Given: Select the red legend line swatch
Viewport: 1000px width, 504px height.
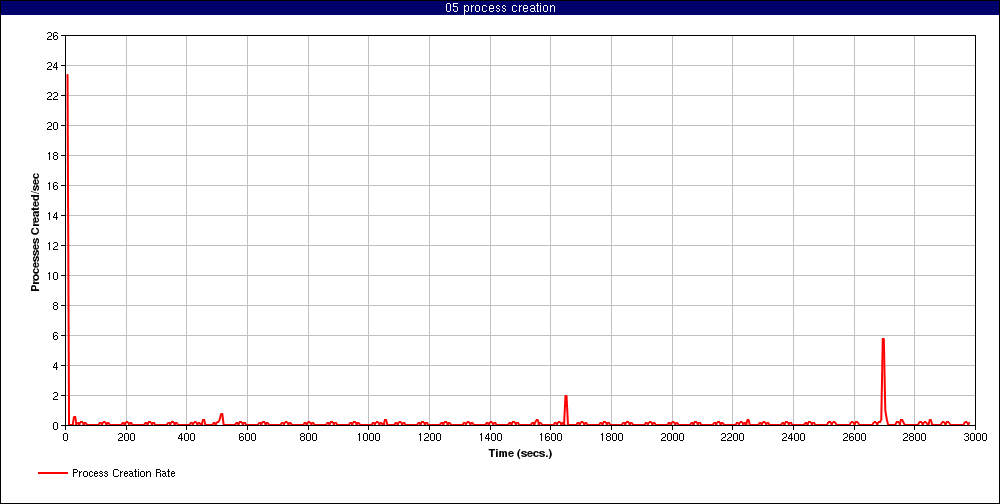Looking at the screenshot, I should click(52, 473).
